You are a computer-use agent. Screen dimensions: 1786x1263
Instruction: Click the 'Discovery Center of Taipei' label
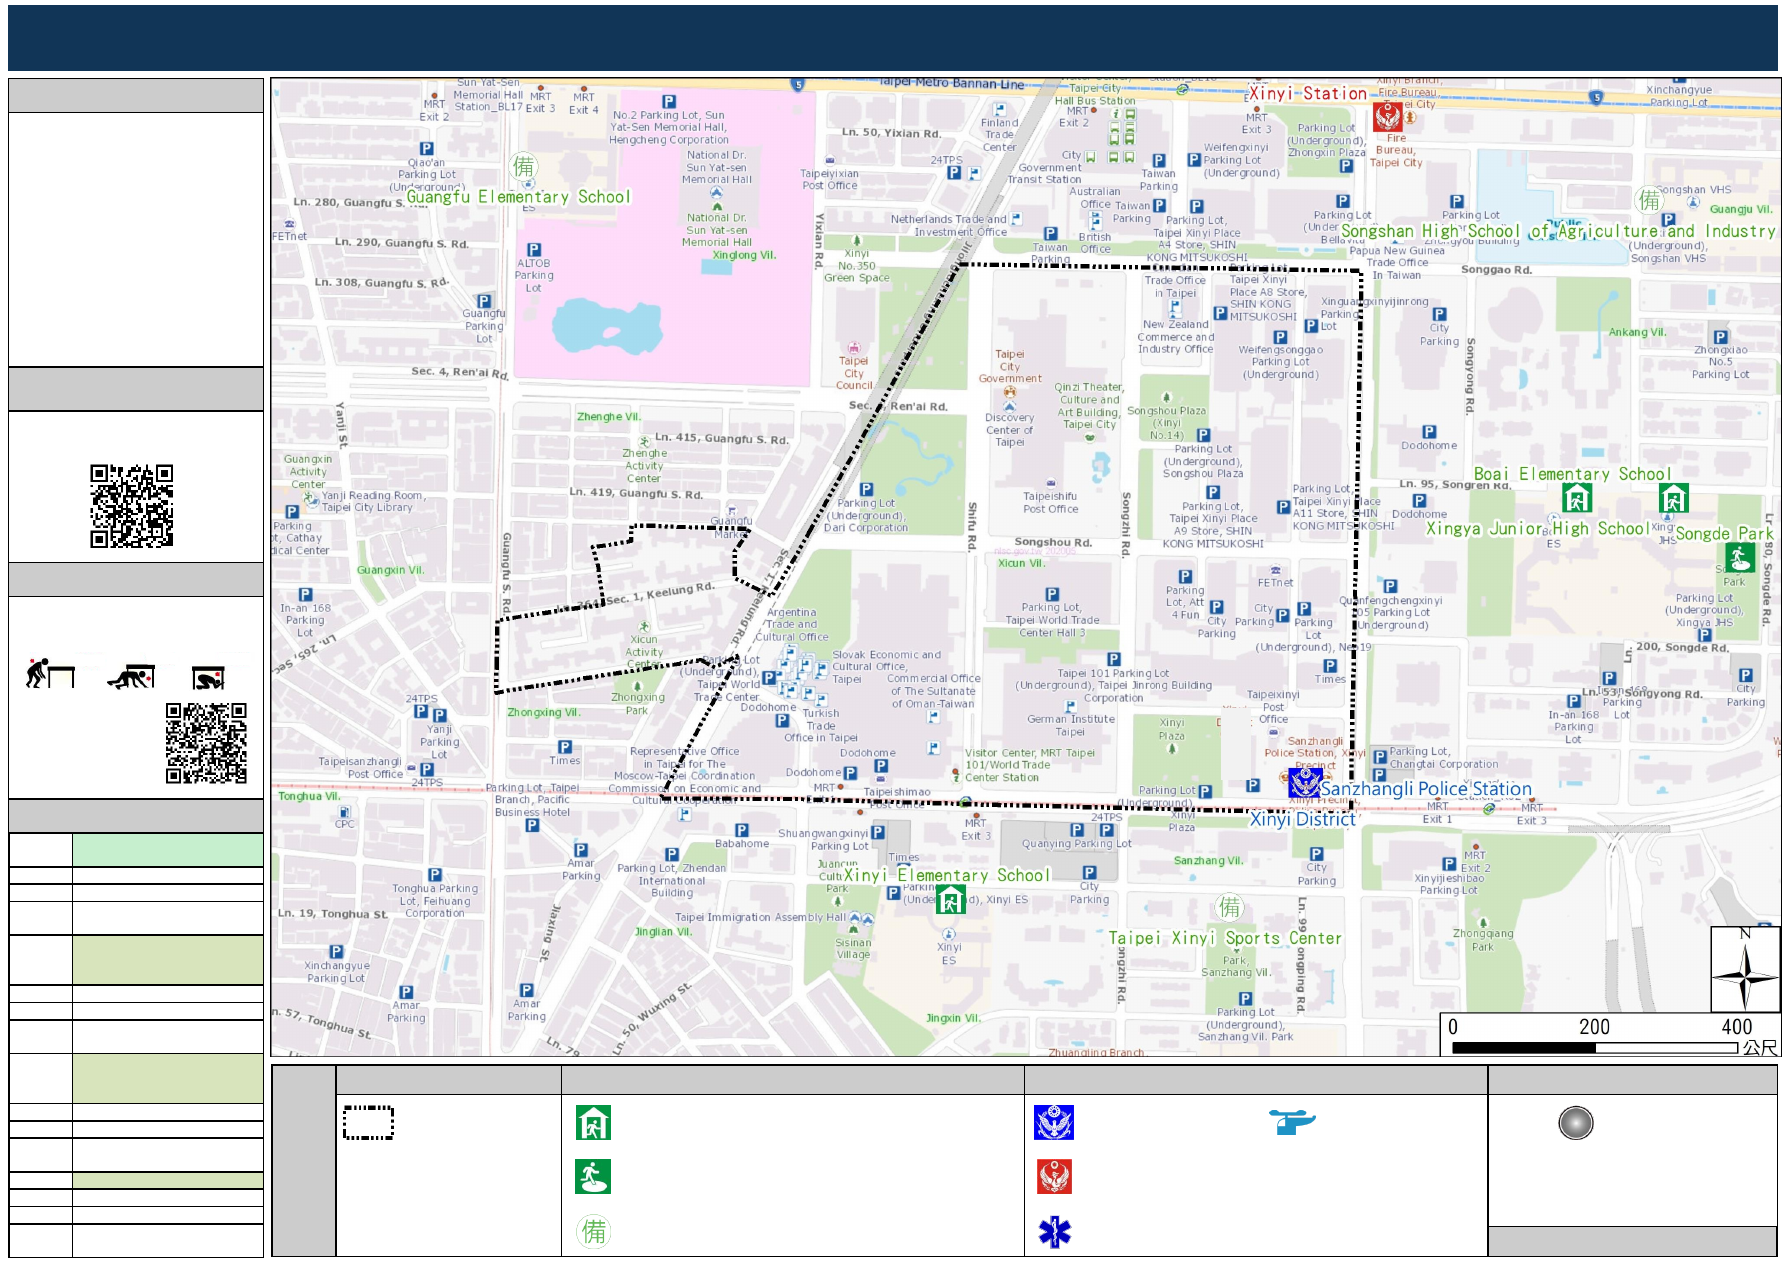pos(1009,430)
